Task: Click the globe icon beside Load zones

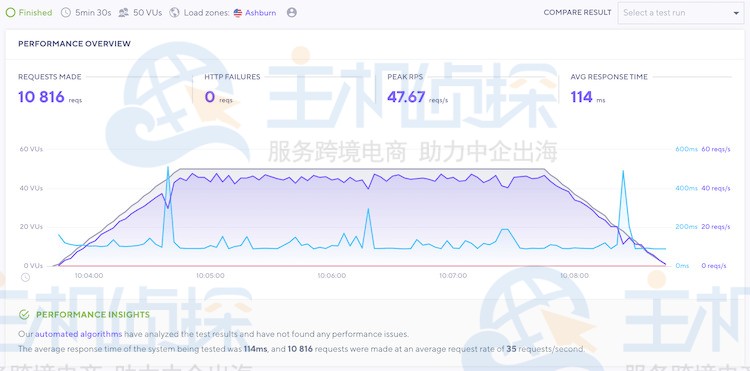Action: [x=175, y=13]
